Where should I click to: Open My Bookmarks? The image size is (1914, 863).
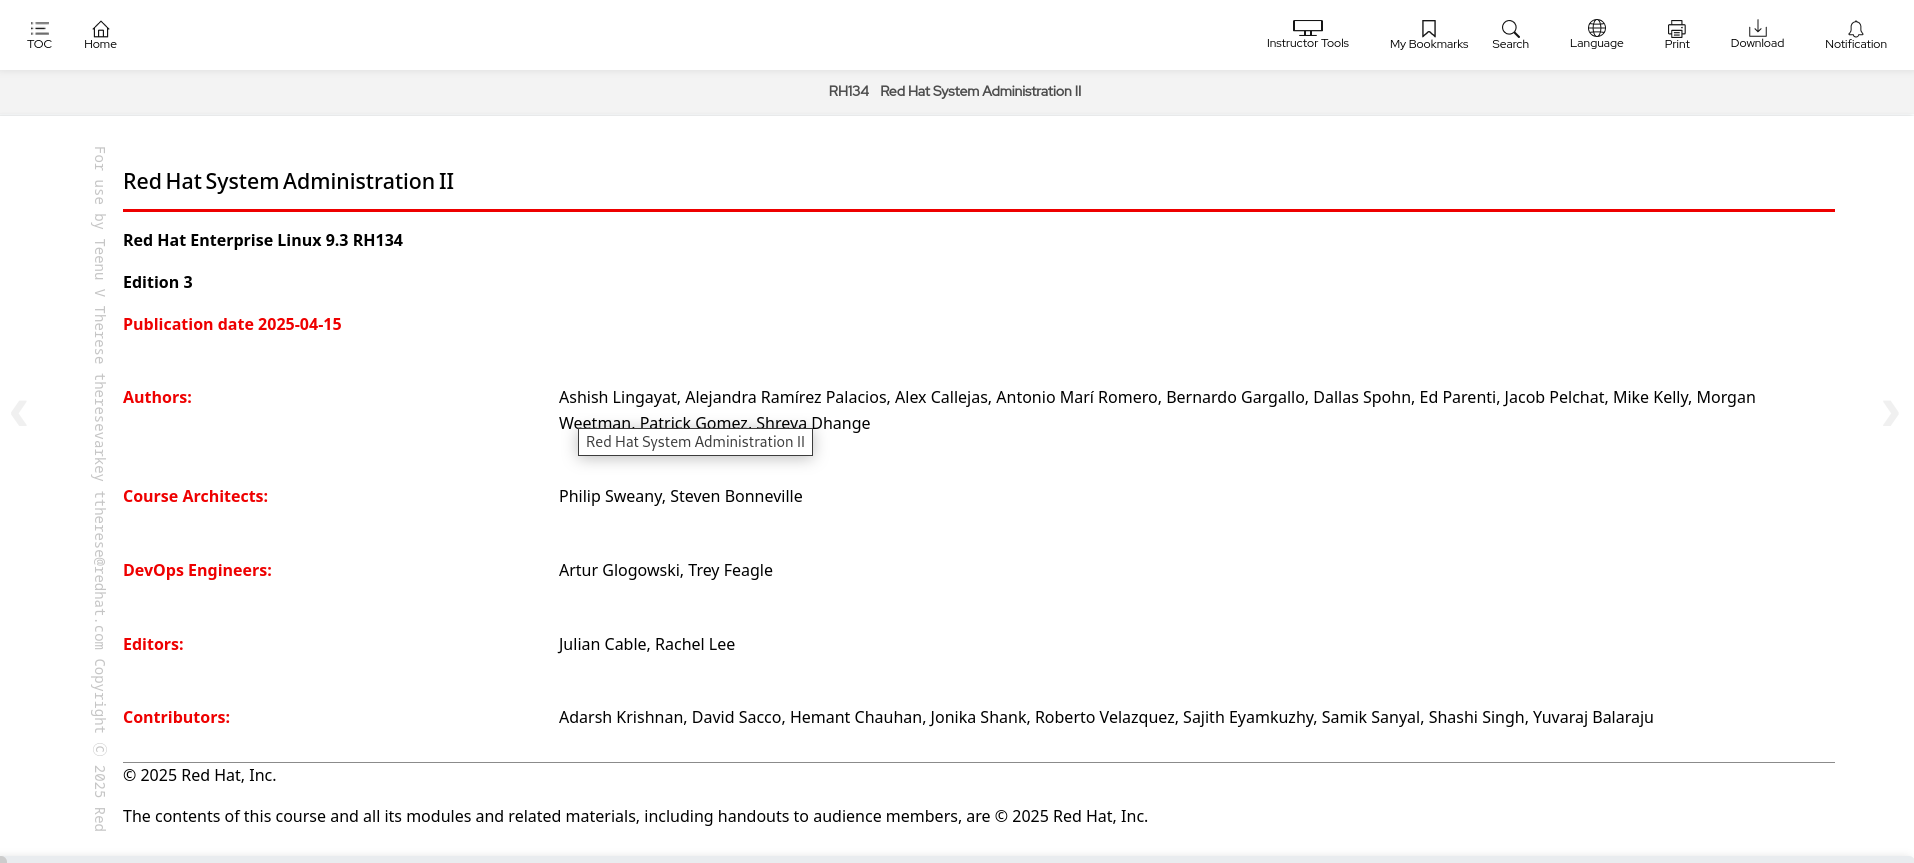coord(1429,35)
